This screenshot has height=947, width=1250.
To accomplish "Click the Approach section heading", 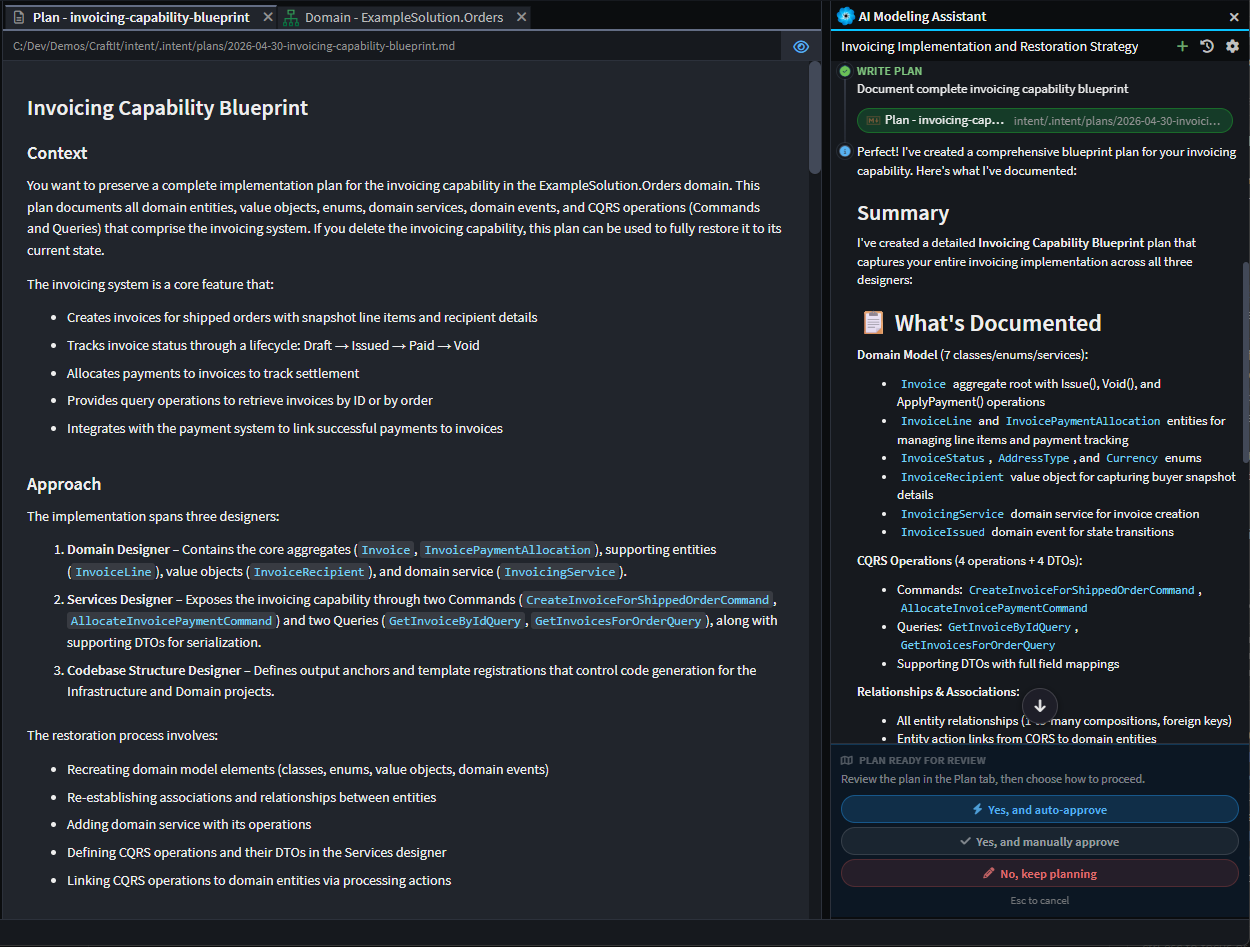I will click(64, 484).
